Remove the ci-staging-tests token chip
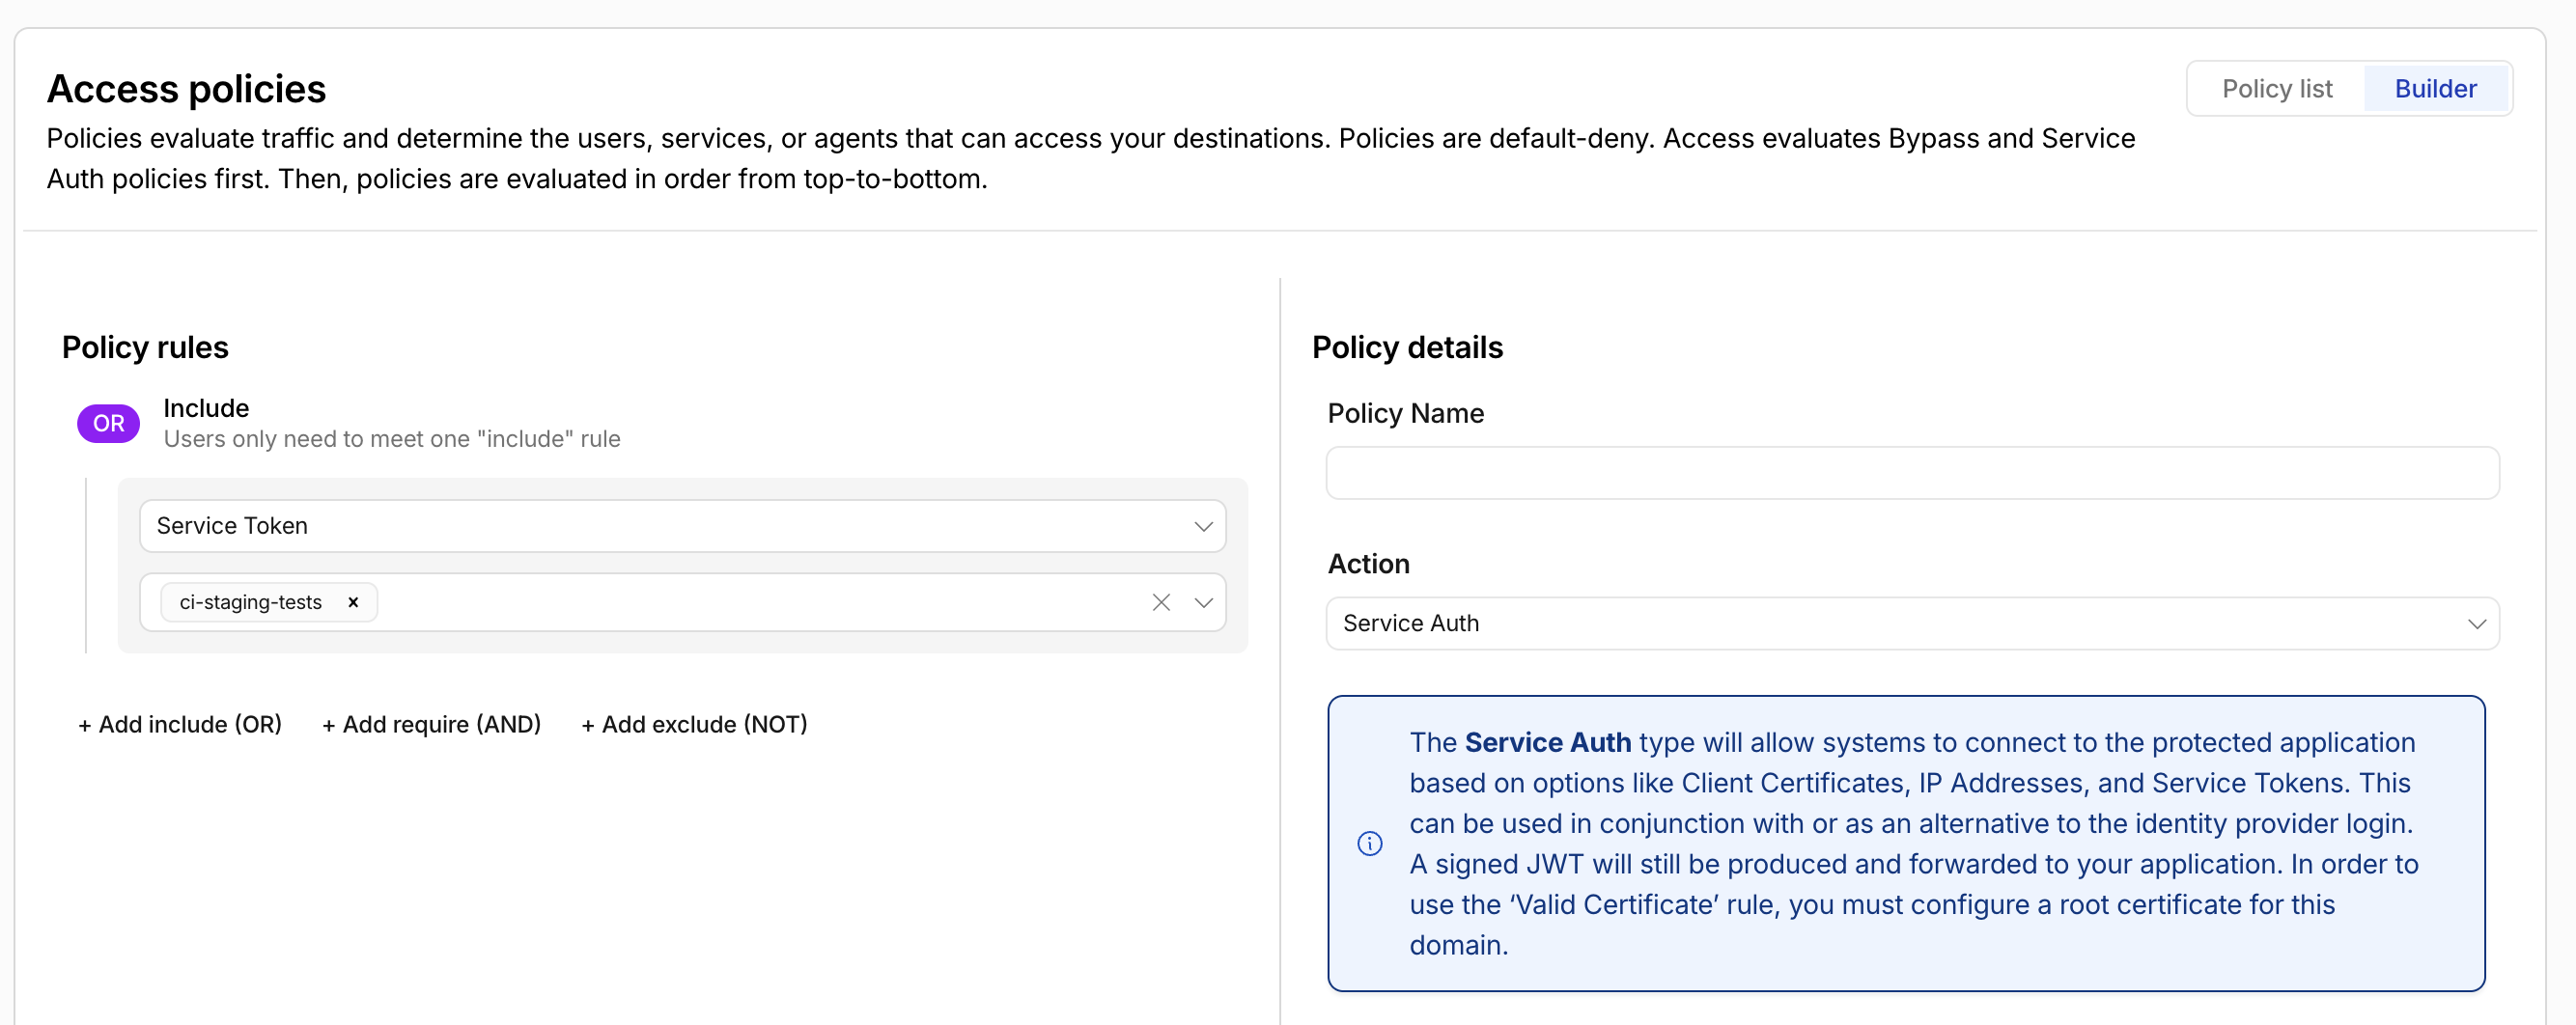 coord(353,602)
